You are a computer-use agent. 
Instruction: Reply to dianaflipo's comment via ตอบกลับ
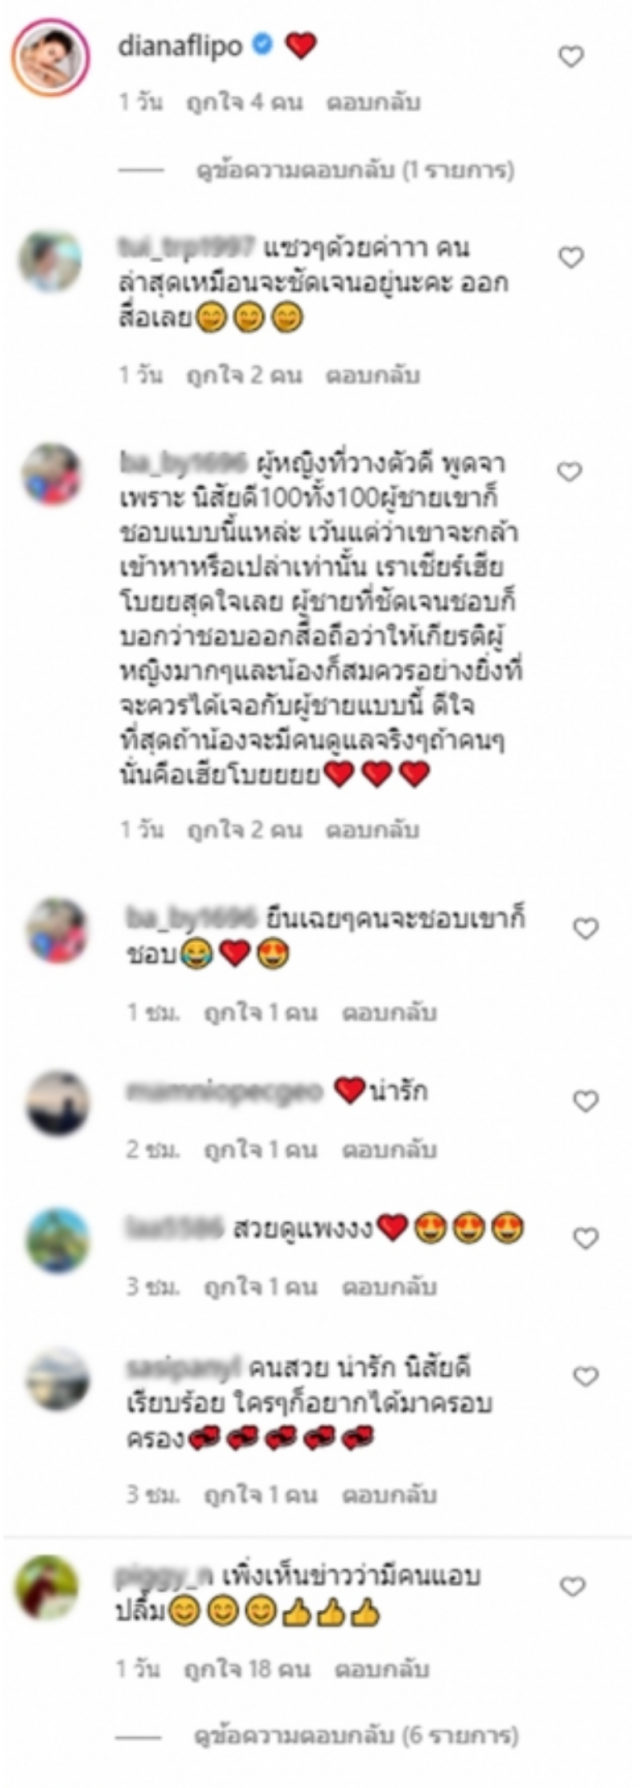tap(374, 102)
